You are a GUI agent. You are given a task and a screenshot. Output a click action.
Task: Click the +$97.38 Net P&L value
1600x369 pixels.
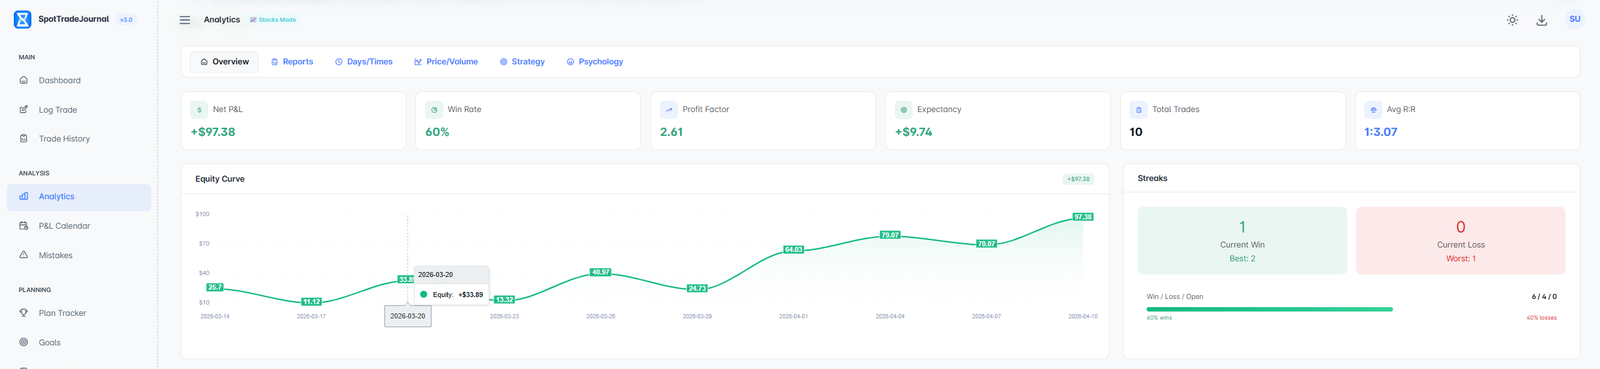(213, 132)
